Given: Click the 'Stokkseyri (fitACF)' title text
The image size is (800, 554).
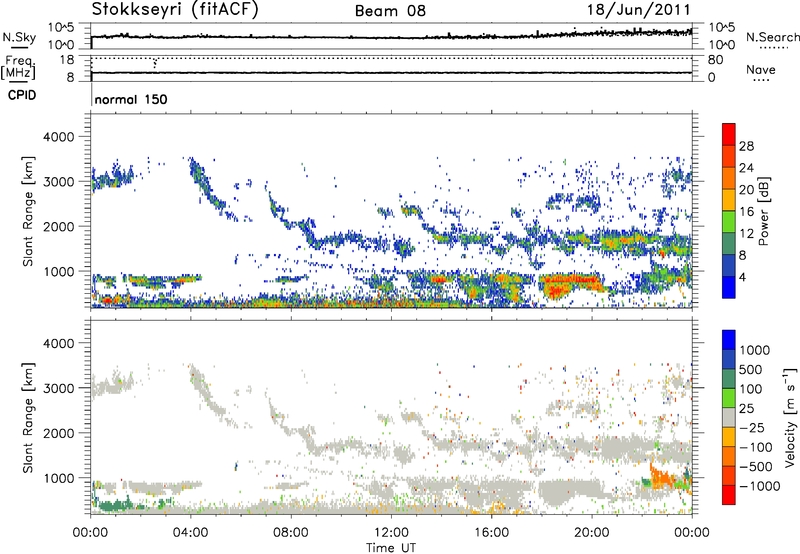Looking at the screenshot, I should pos(175,9).
